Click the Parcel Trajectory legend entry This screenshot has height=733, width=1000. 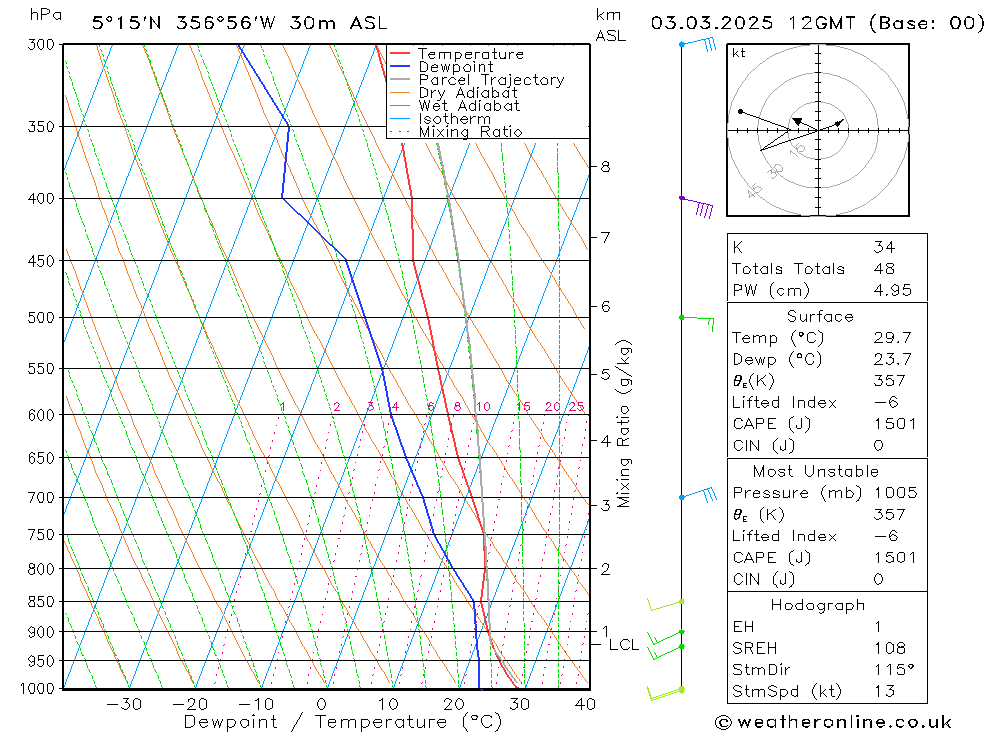(477, 80)
